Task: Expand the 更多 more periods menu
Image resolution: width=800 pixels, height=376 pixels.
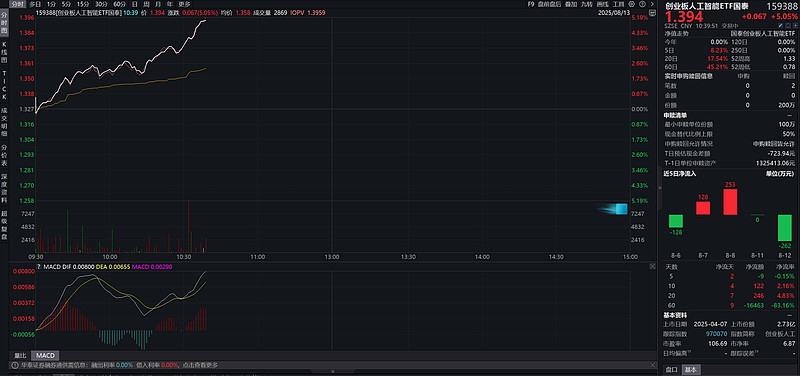Action: (184, 4)
